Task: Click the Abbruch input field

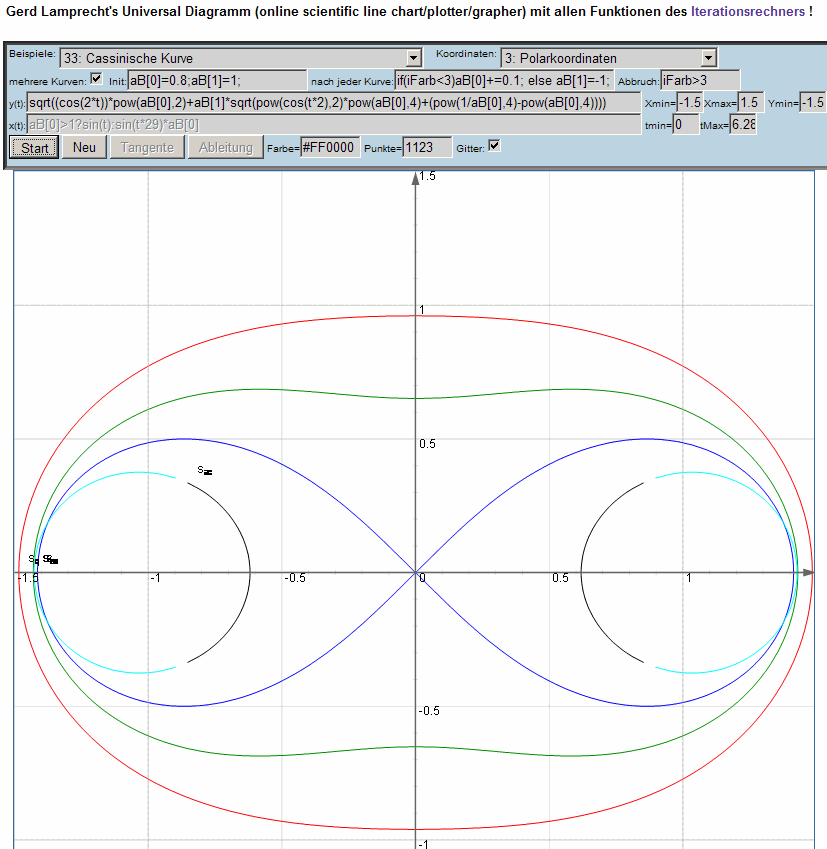Action: [x=700, y=81]
